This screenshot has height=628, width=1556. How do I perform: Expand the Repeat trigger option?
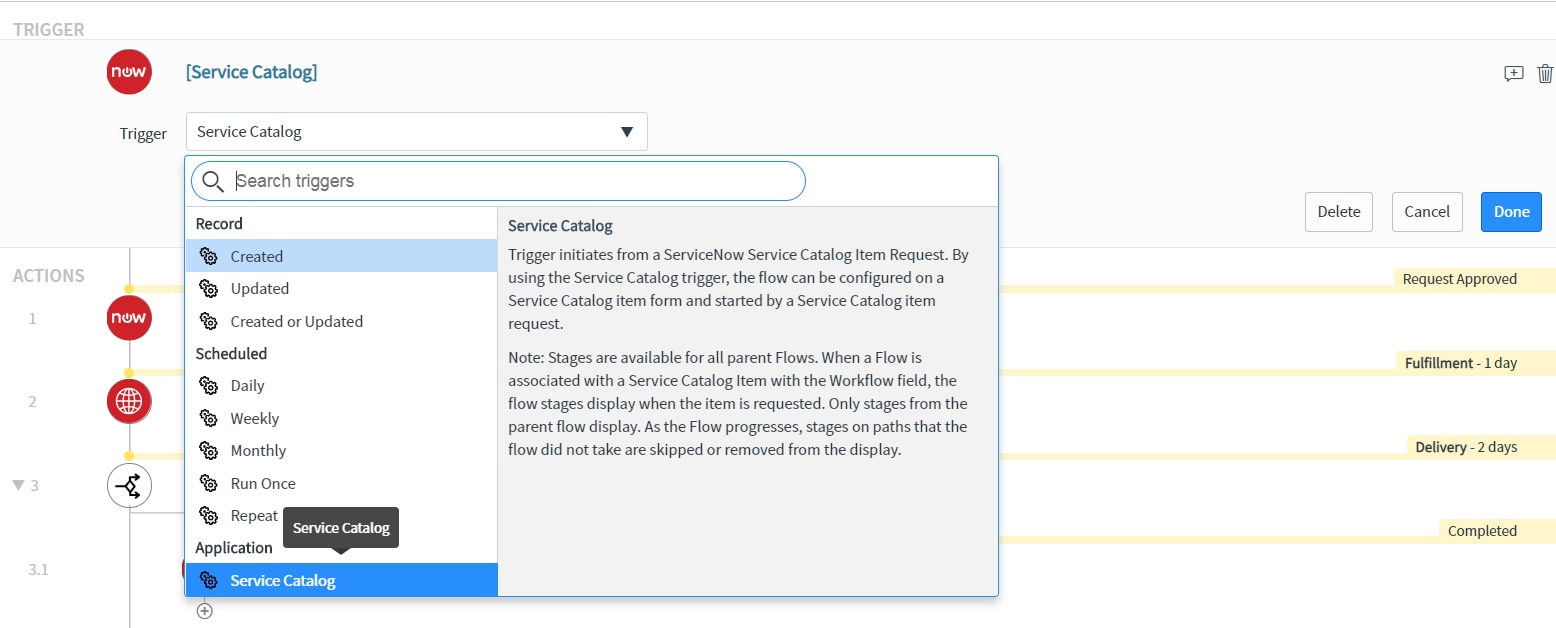tap(254, 515)
